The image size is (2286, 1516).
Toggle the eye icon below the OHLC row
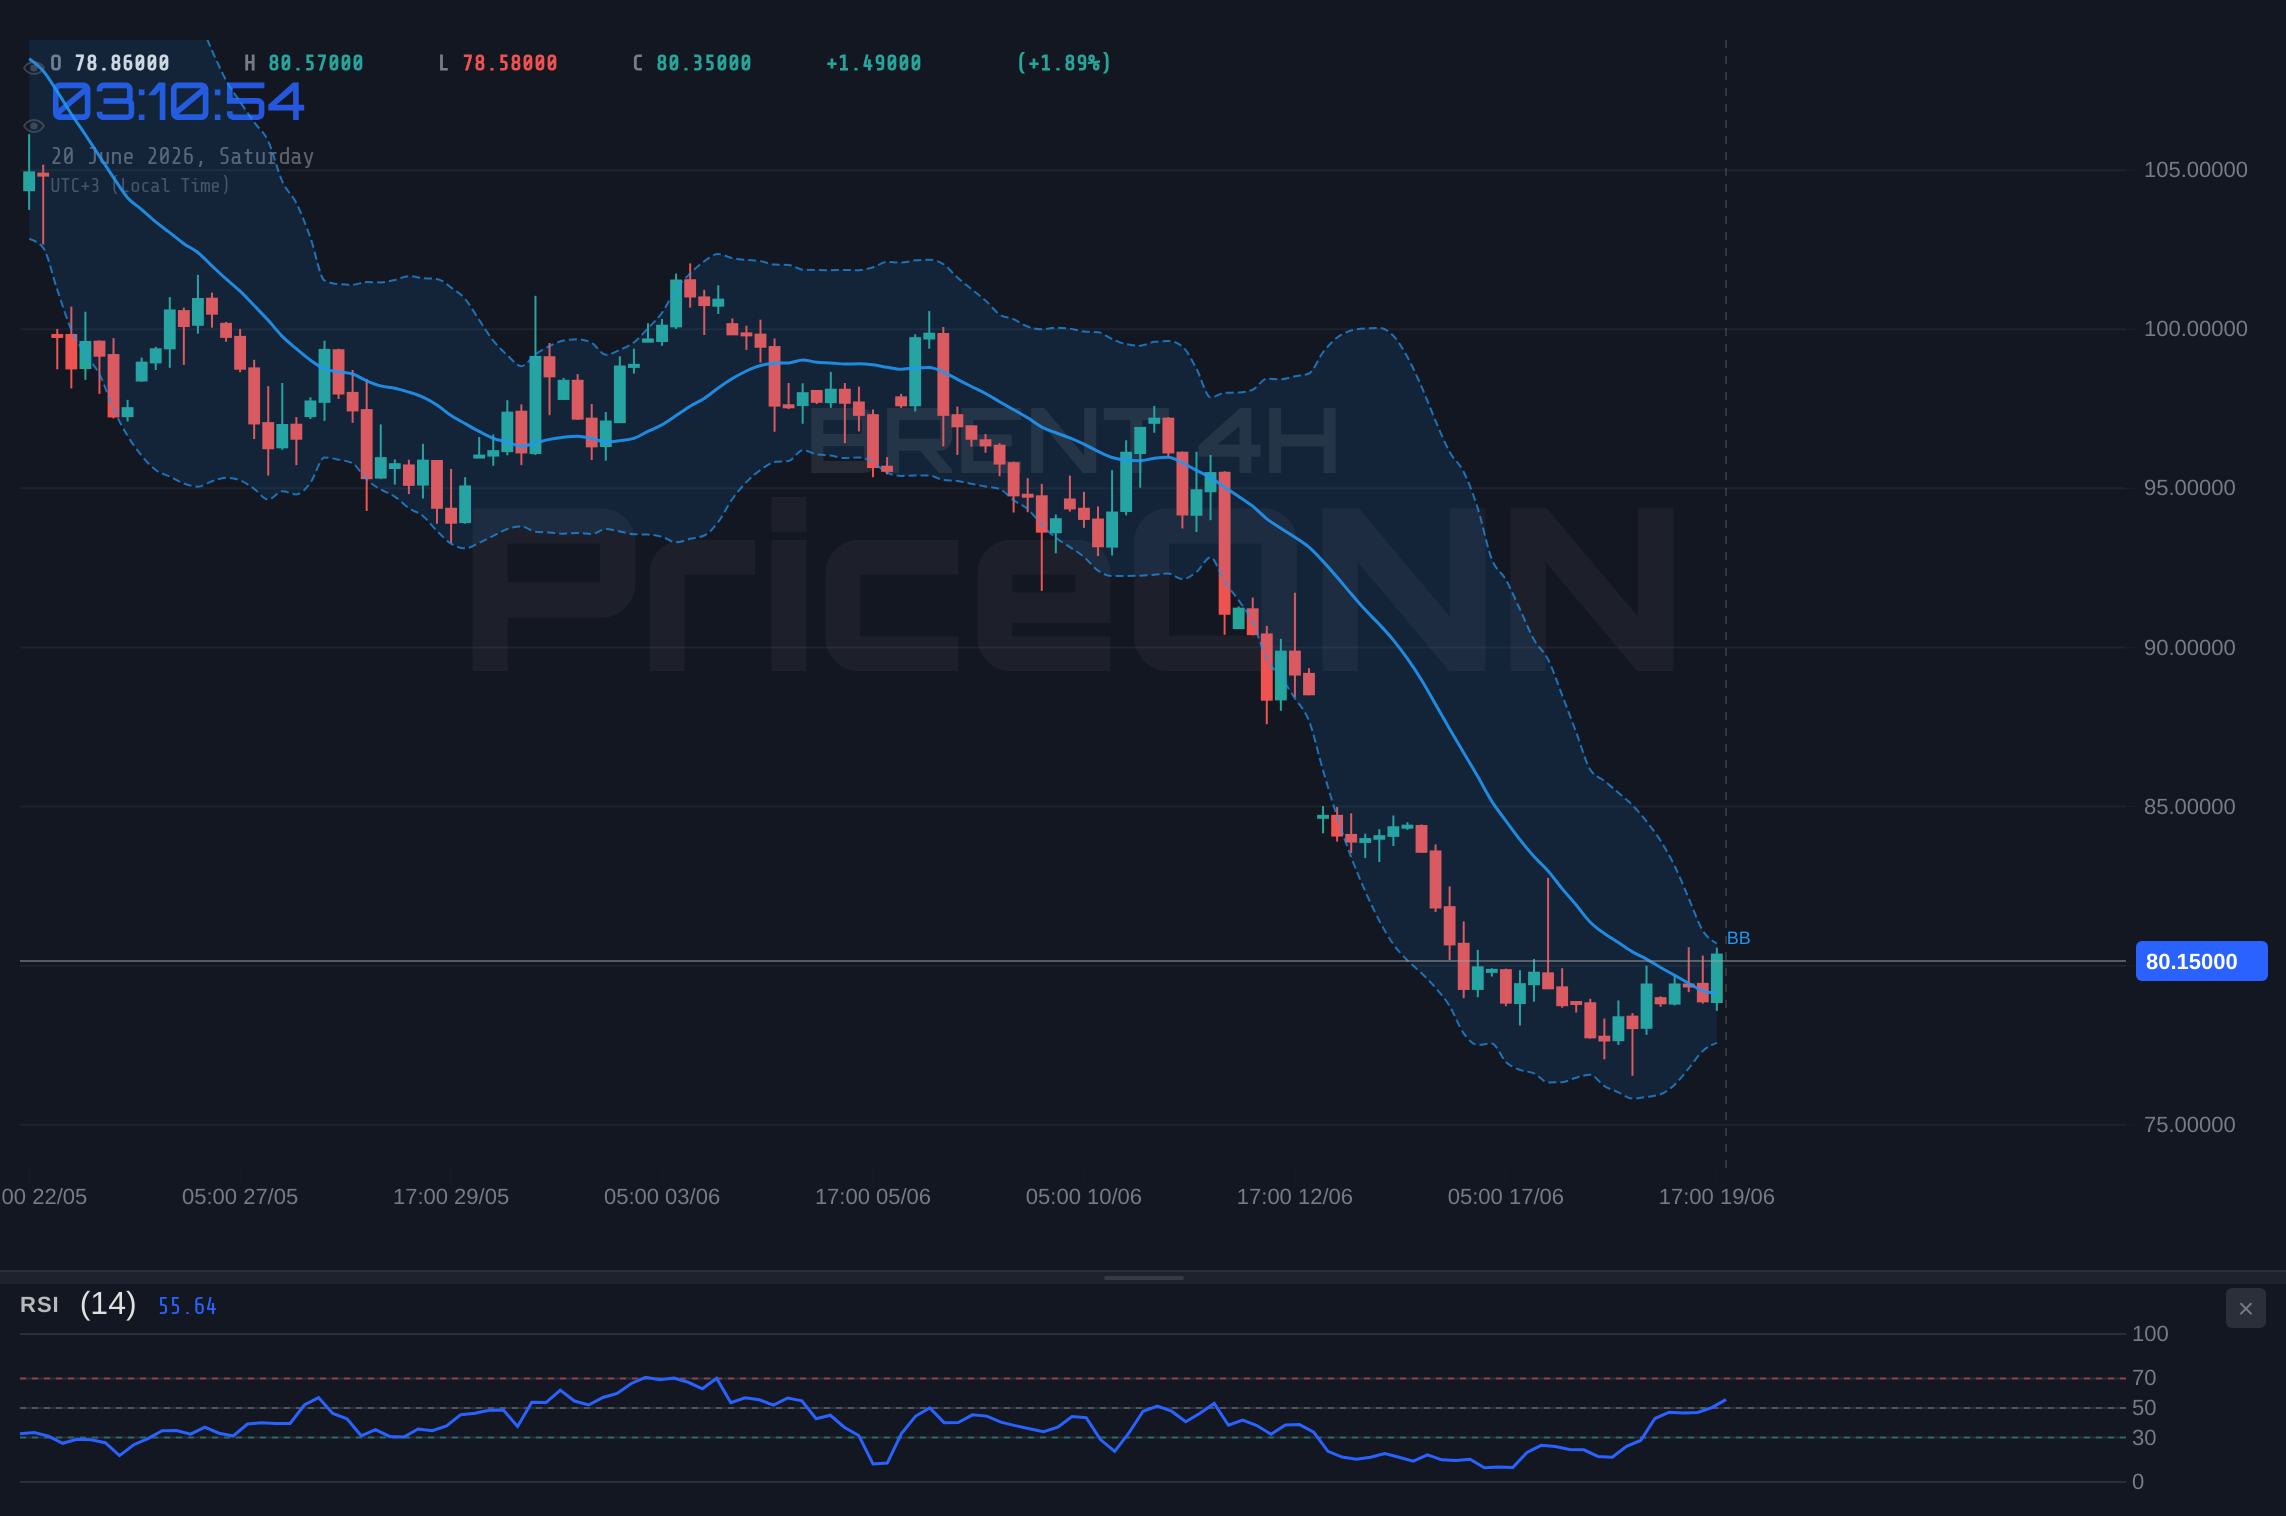(33, 126)
